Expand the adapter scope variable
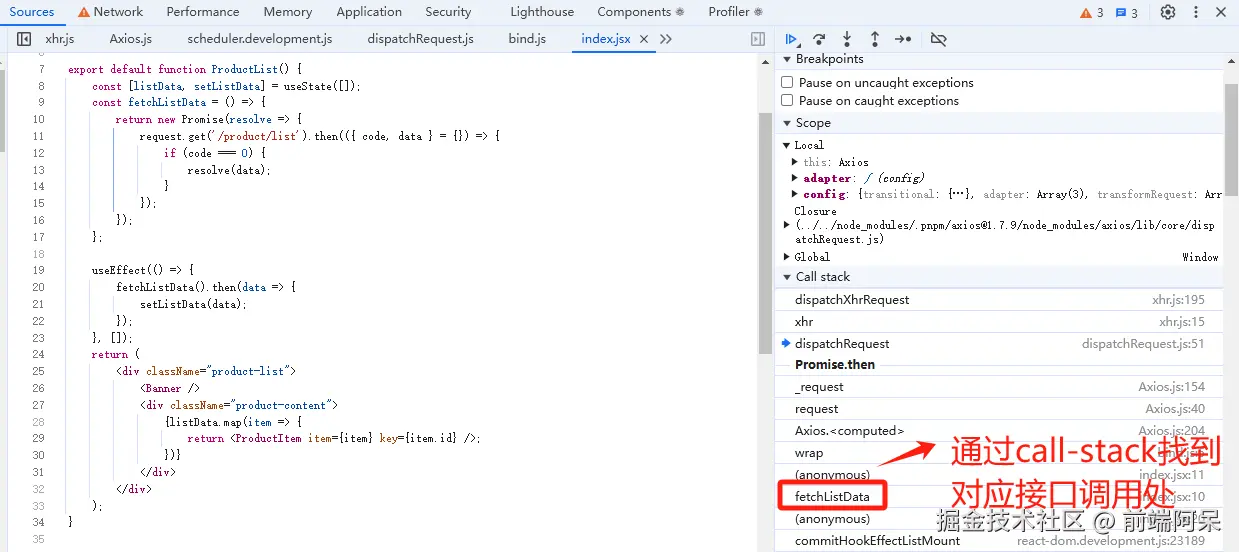Viewport: 1239px width, 552px height. 795,178
